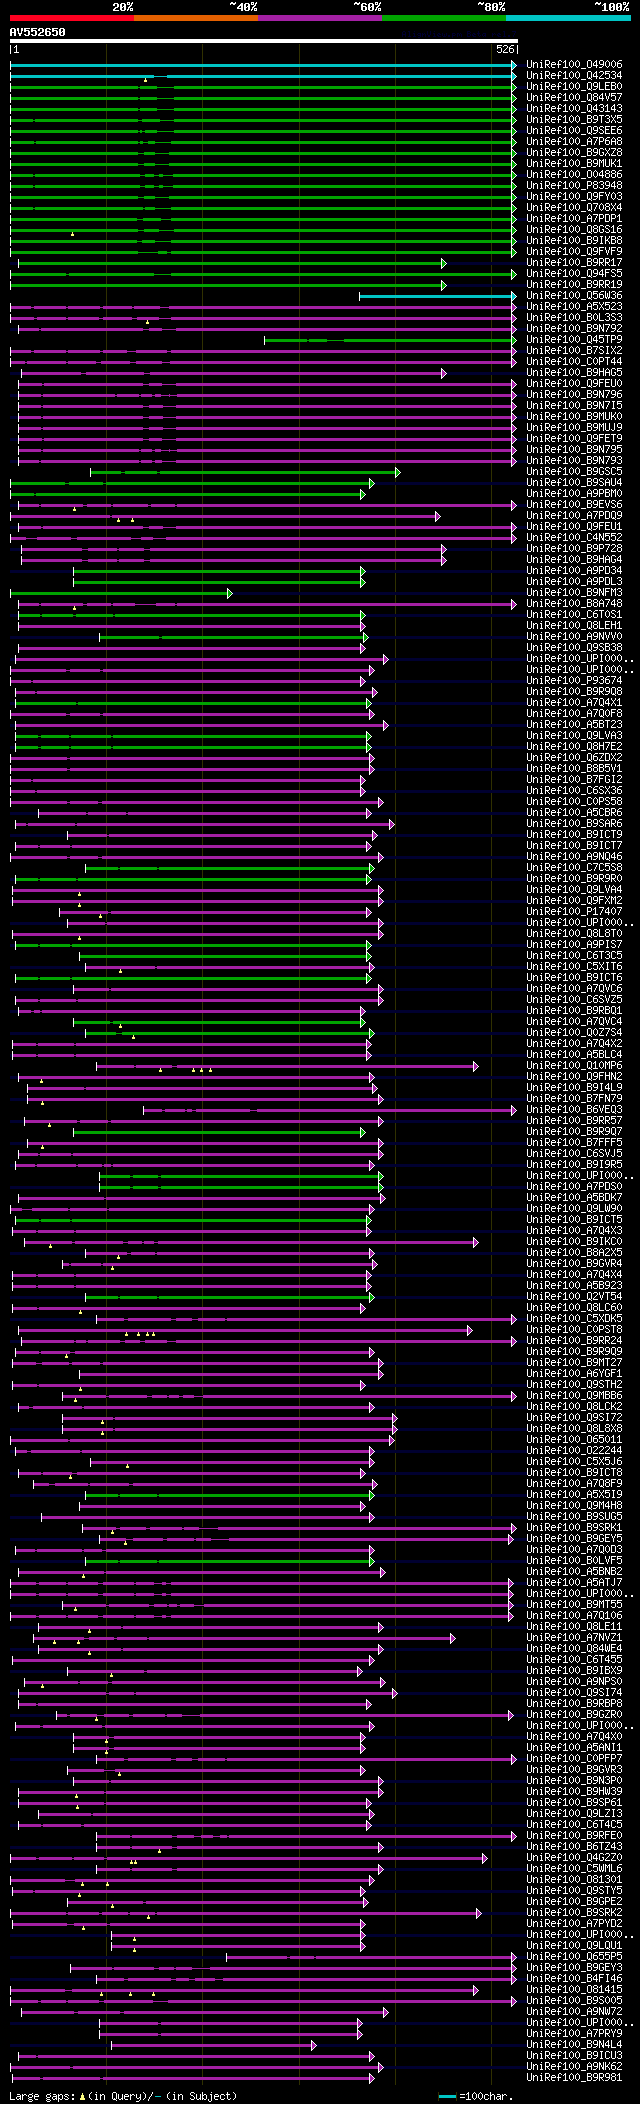Select label UniRef100_C0PT44
This screenshot has width=640, height=2104.
point(574,362)
